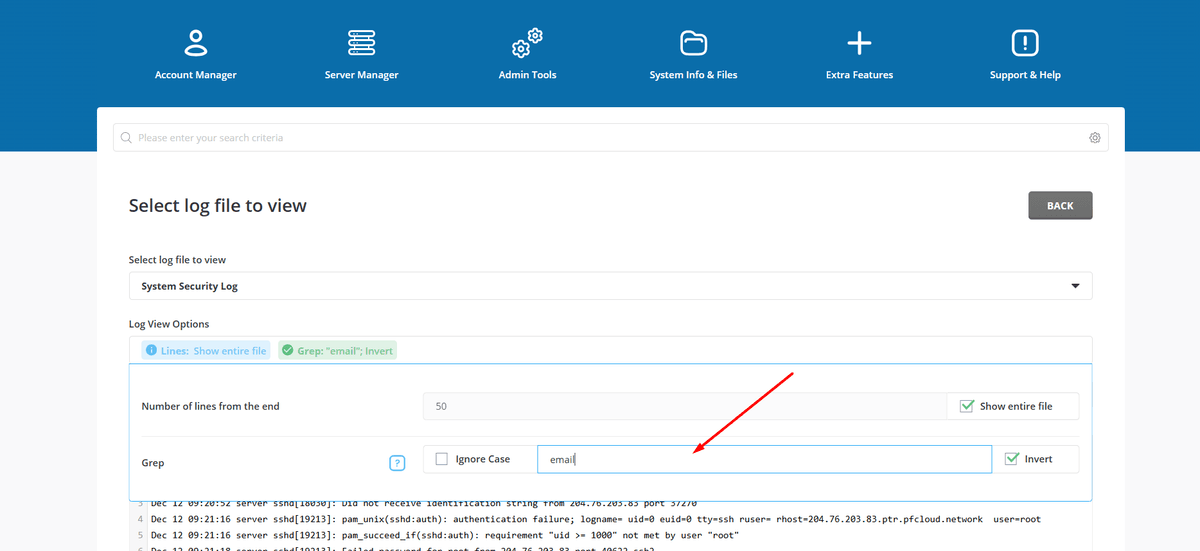Viewport: 1200px width, 551px height.
Task: Select the Server Manager menu label
Action: pos(361,75)
